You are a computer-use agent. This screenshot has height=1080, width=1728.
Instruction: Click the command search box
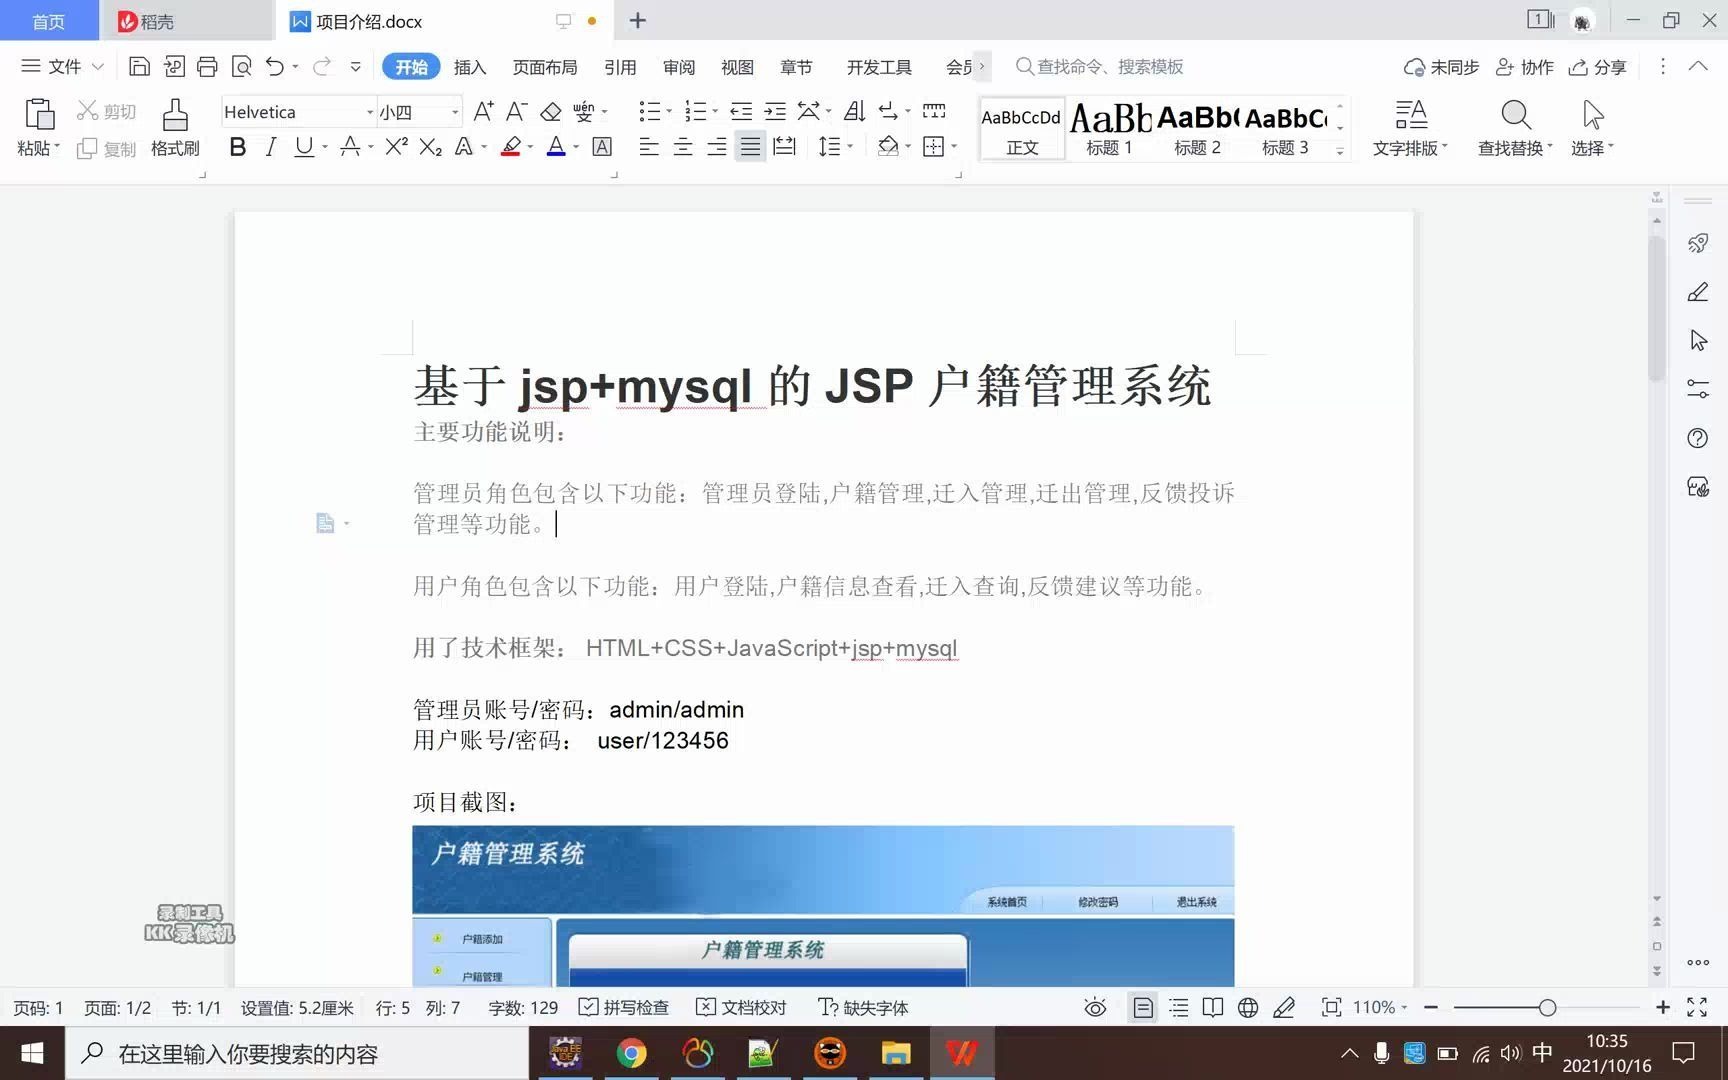[1100, 67]
